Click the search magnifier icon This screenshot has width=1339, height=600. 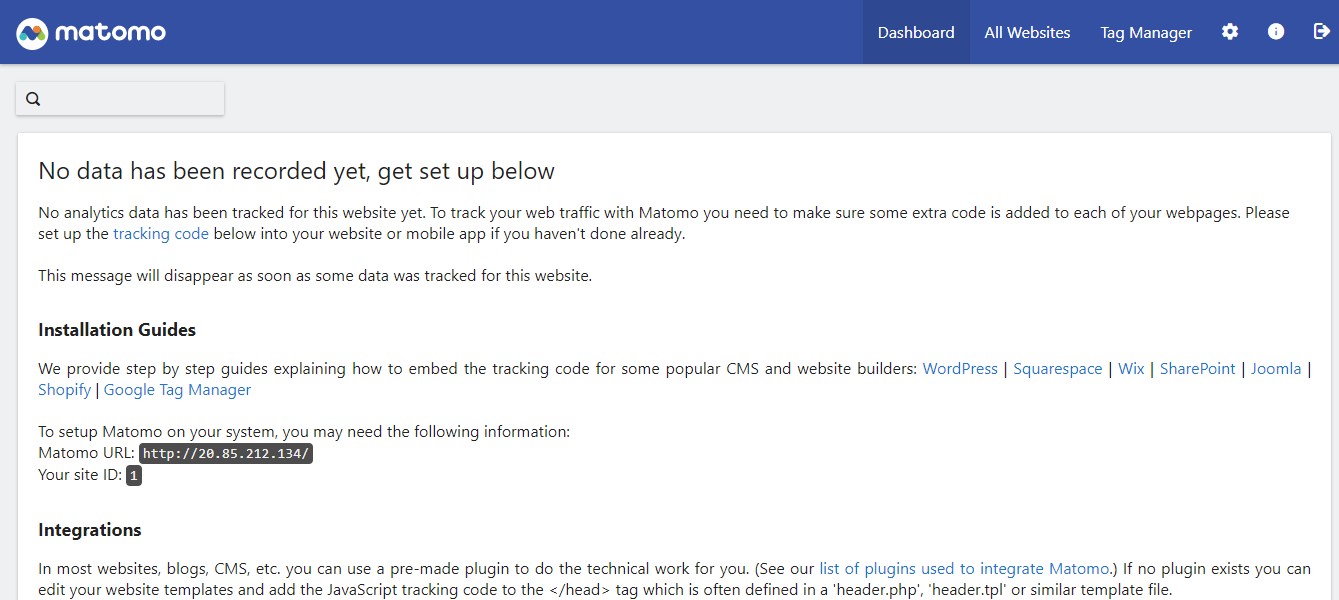pos(33,99)
